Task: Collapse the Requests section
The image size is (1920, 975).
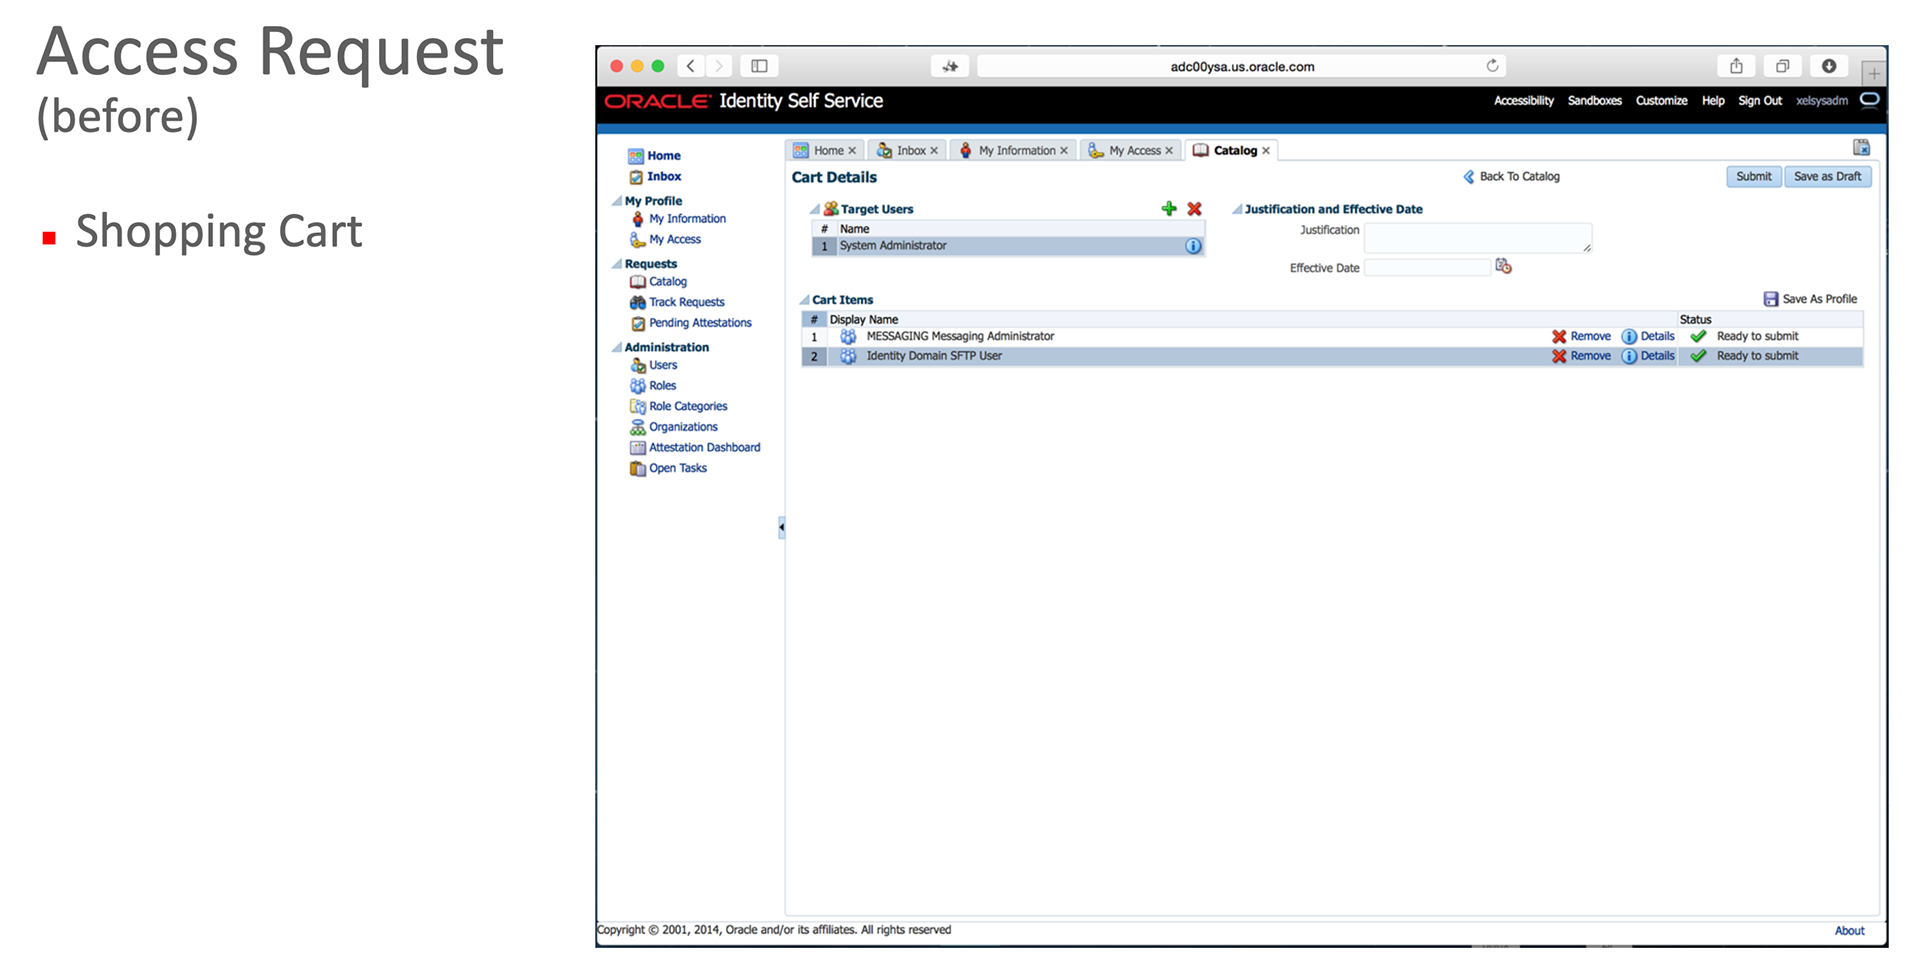Action: pos(617,264)
